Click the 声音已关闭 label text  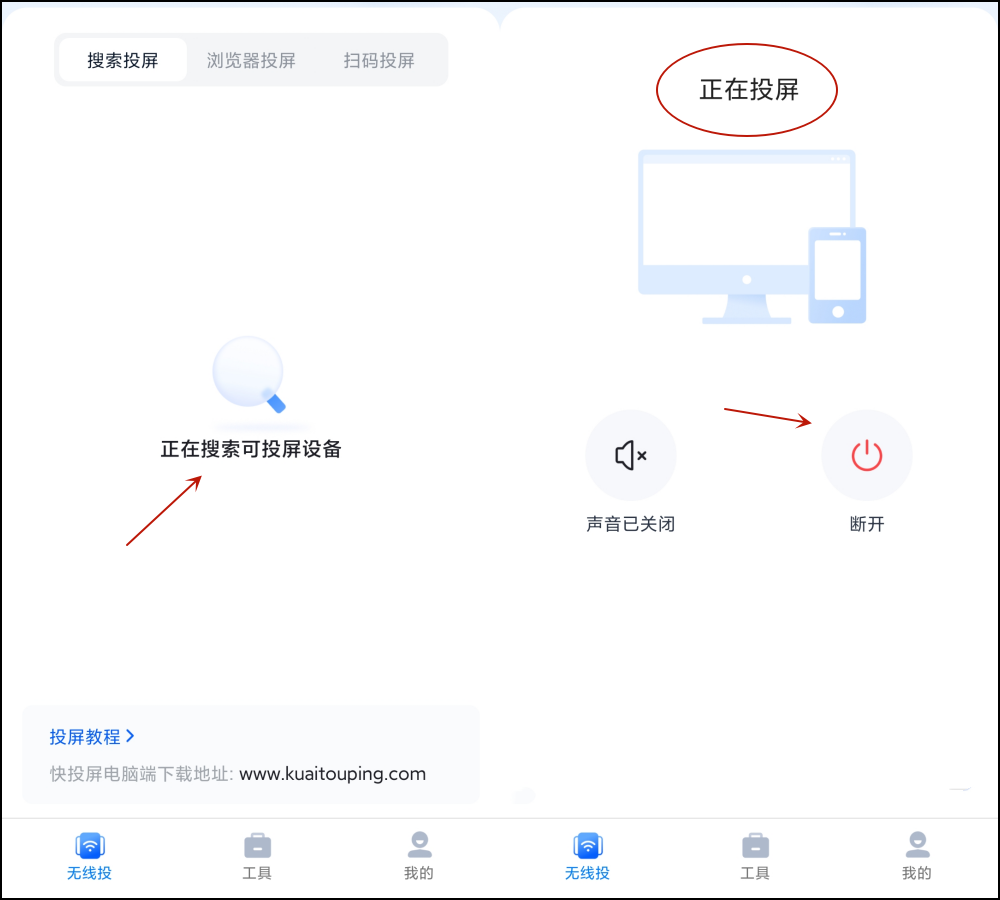(x=631, y=524)
